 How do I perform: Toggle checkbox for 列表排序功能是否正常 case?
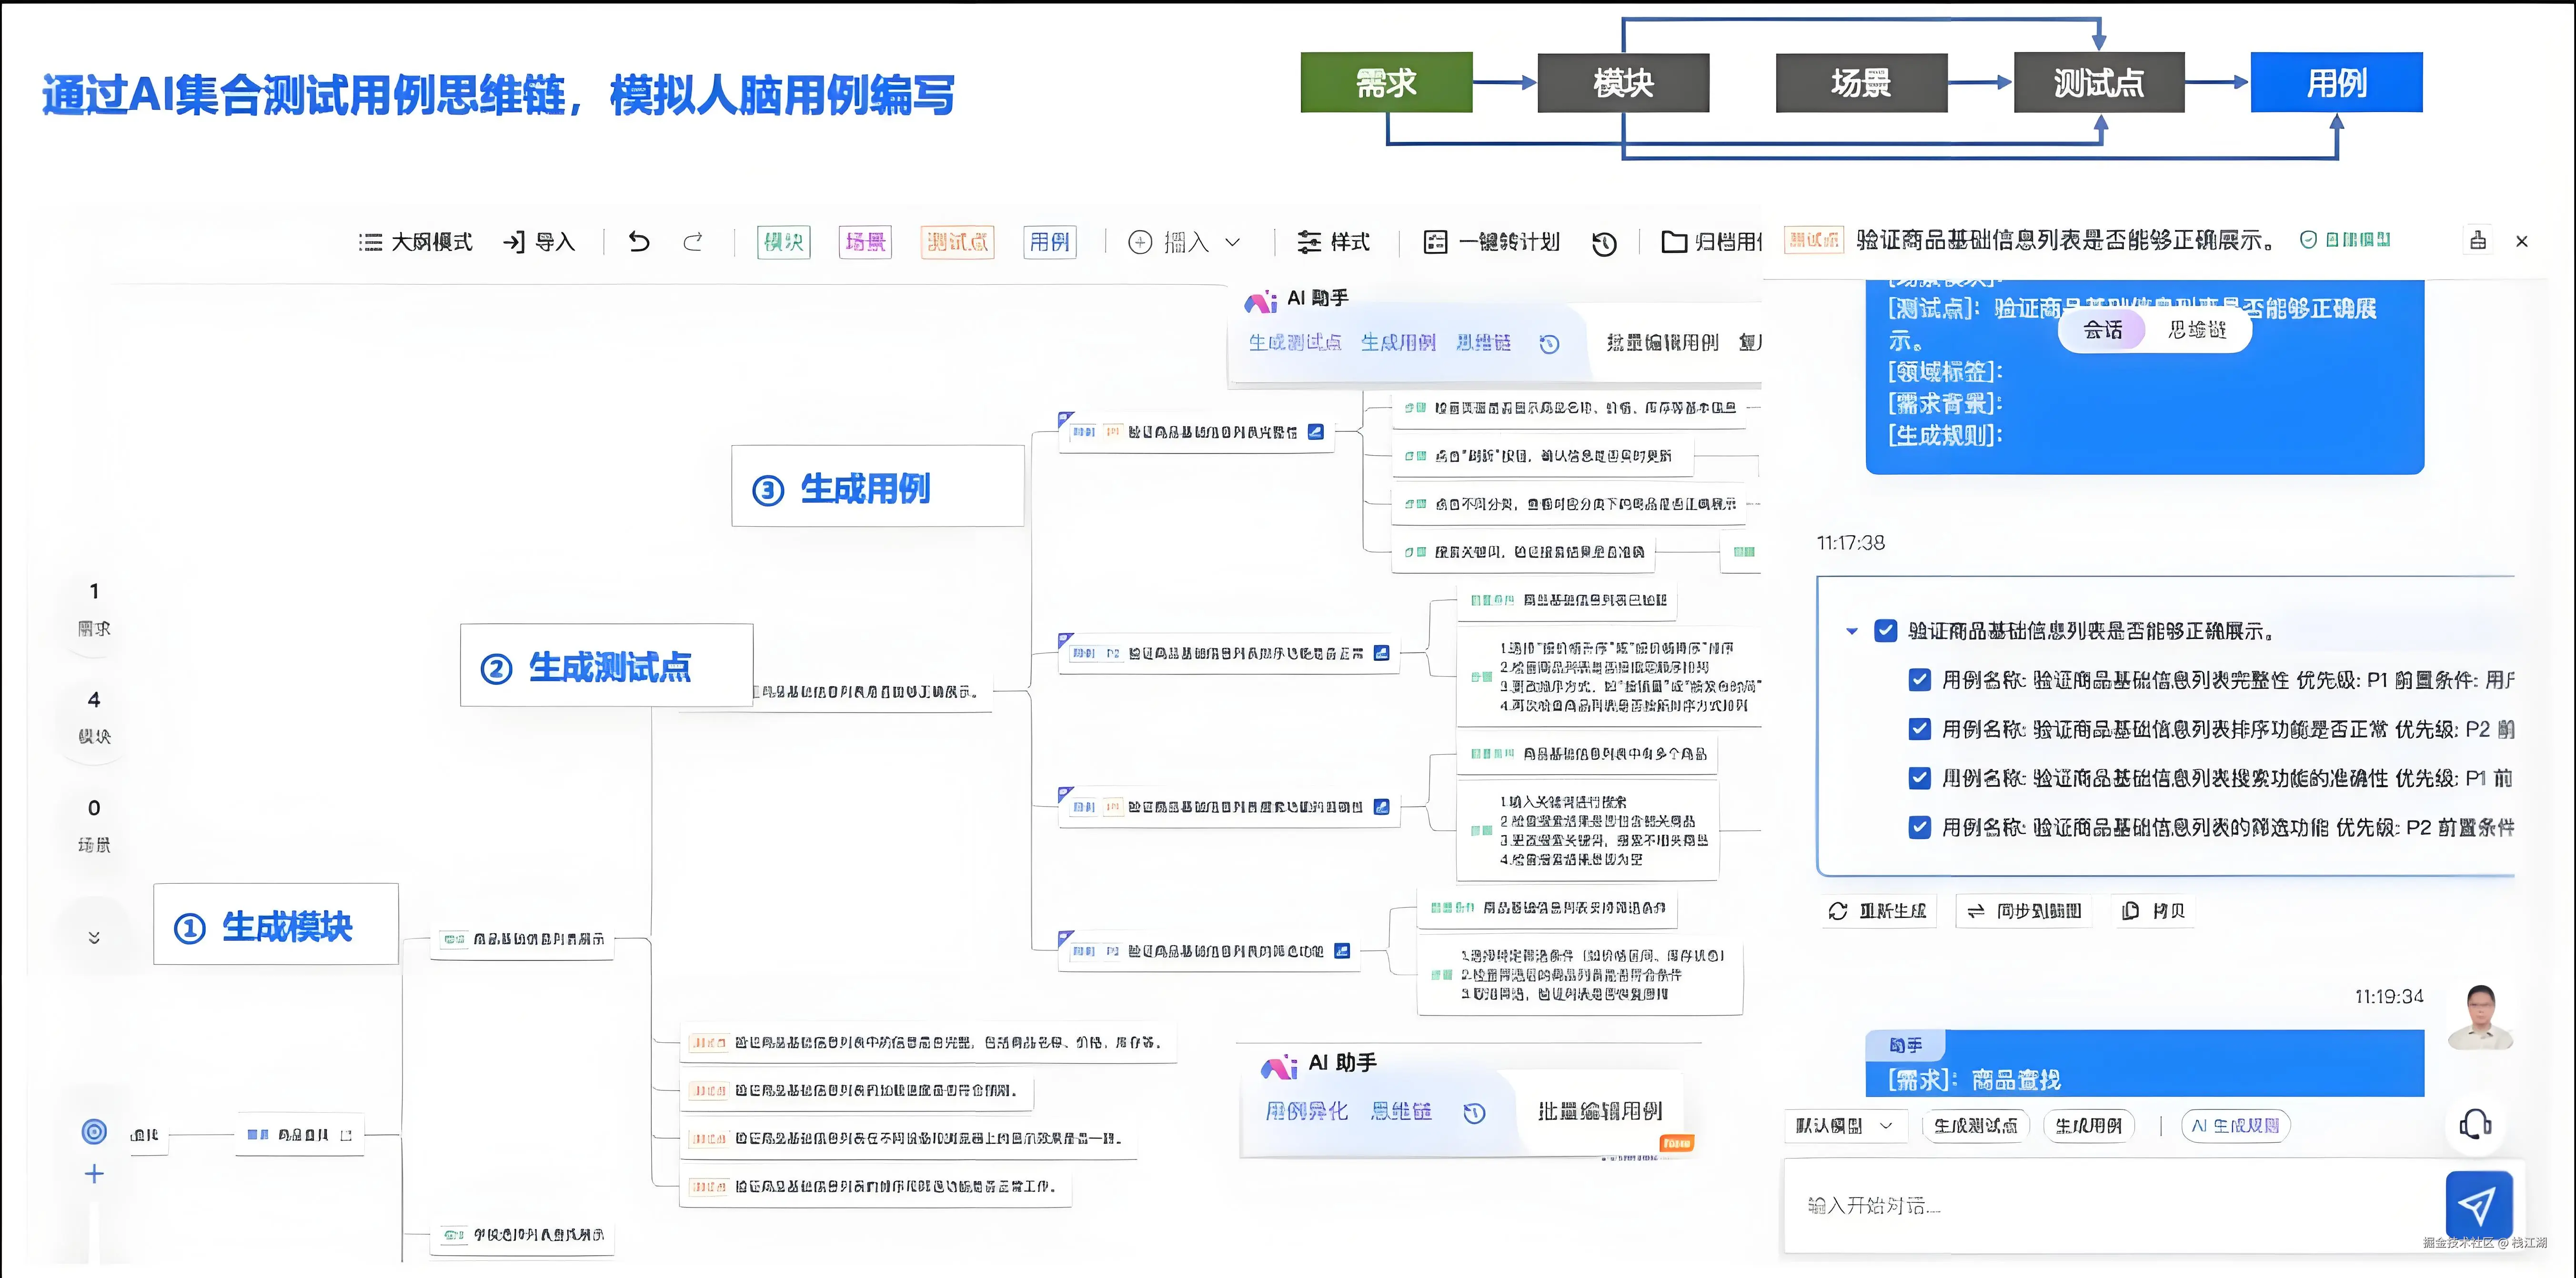(1919, 729)
